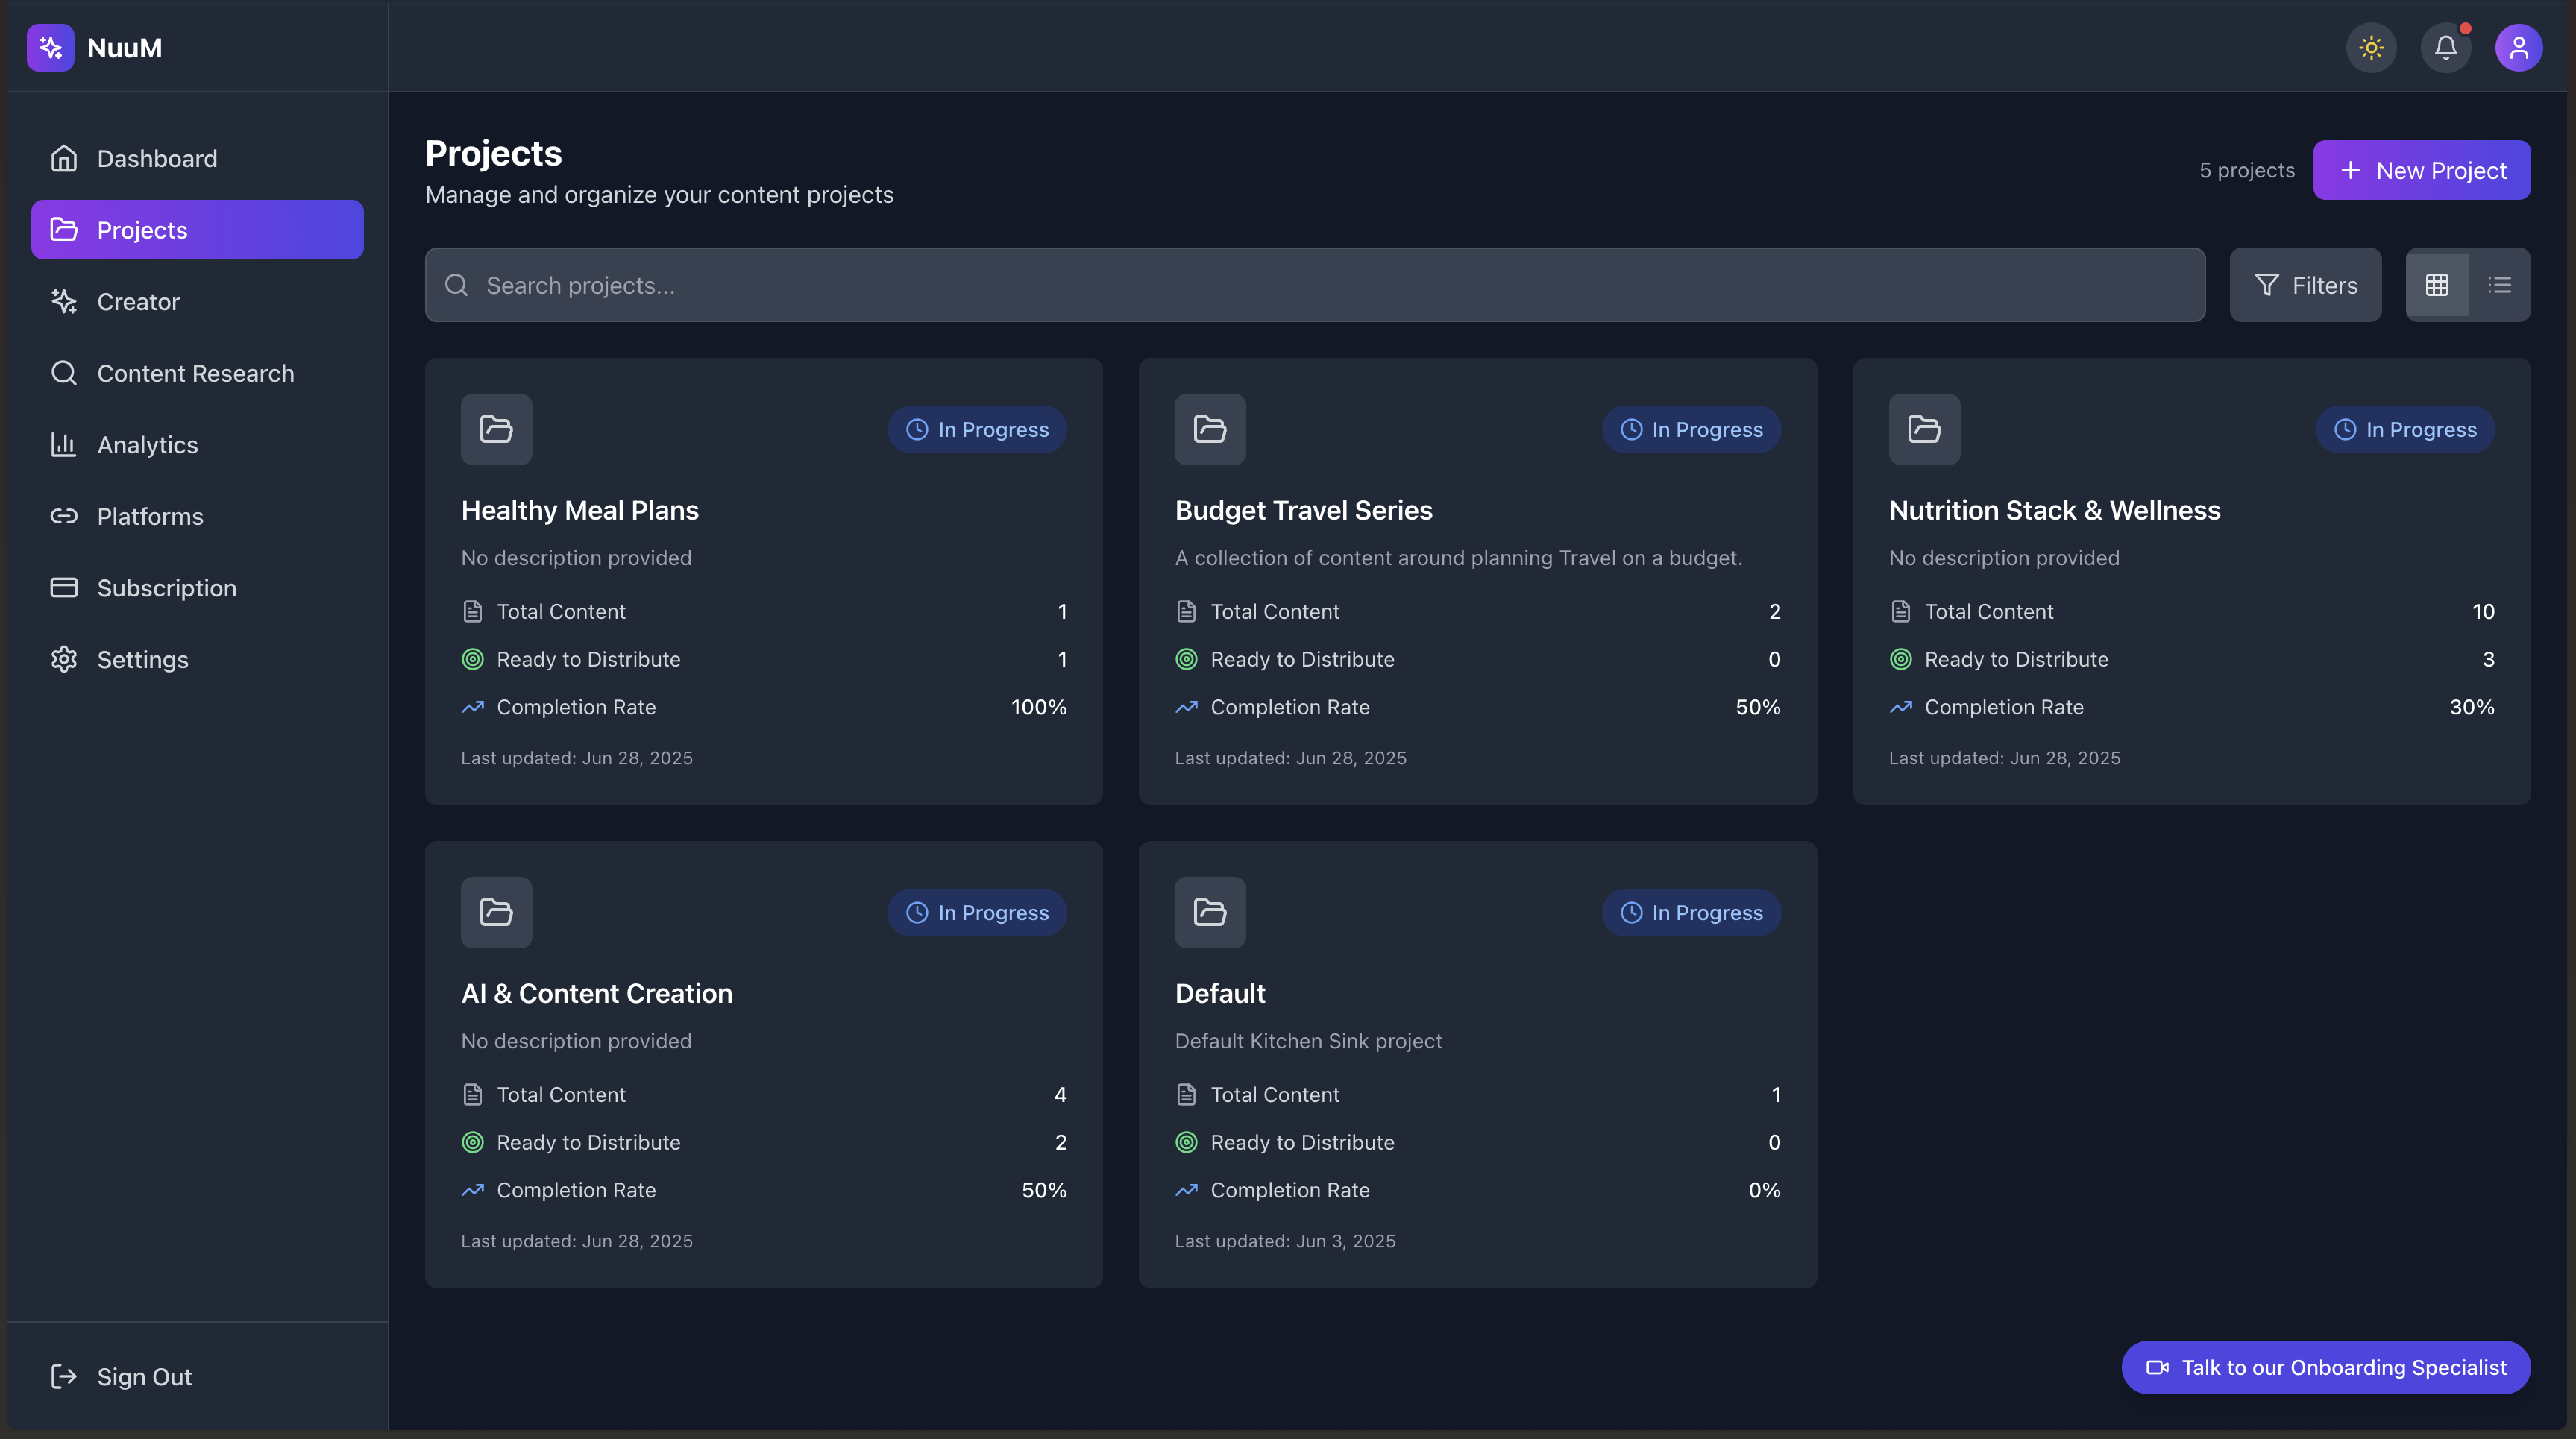Open notifications bell icon

pos(2445,48)
